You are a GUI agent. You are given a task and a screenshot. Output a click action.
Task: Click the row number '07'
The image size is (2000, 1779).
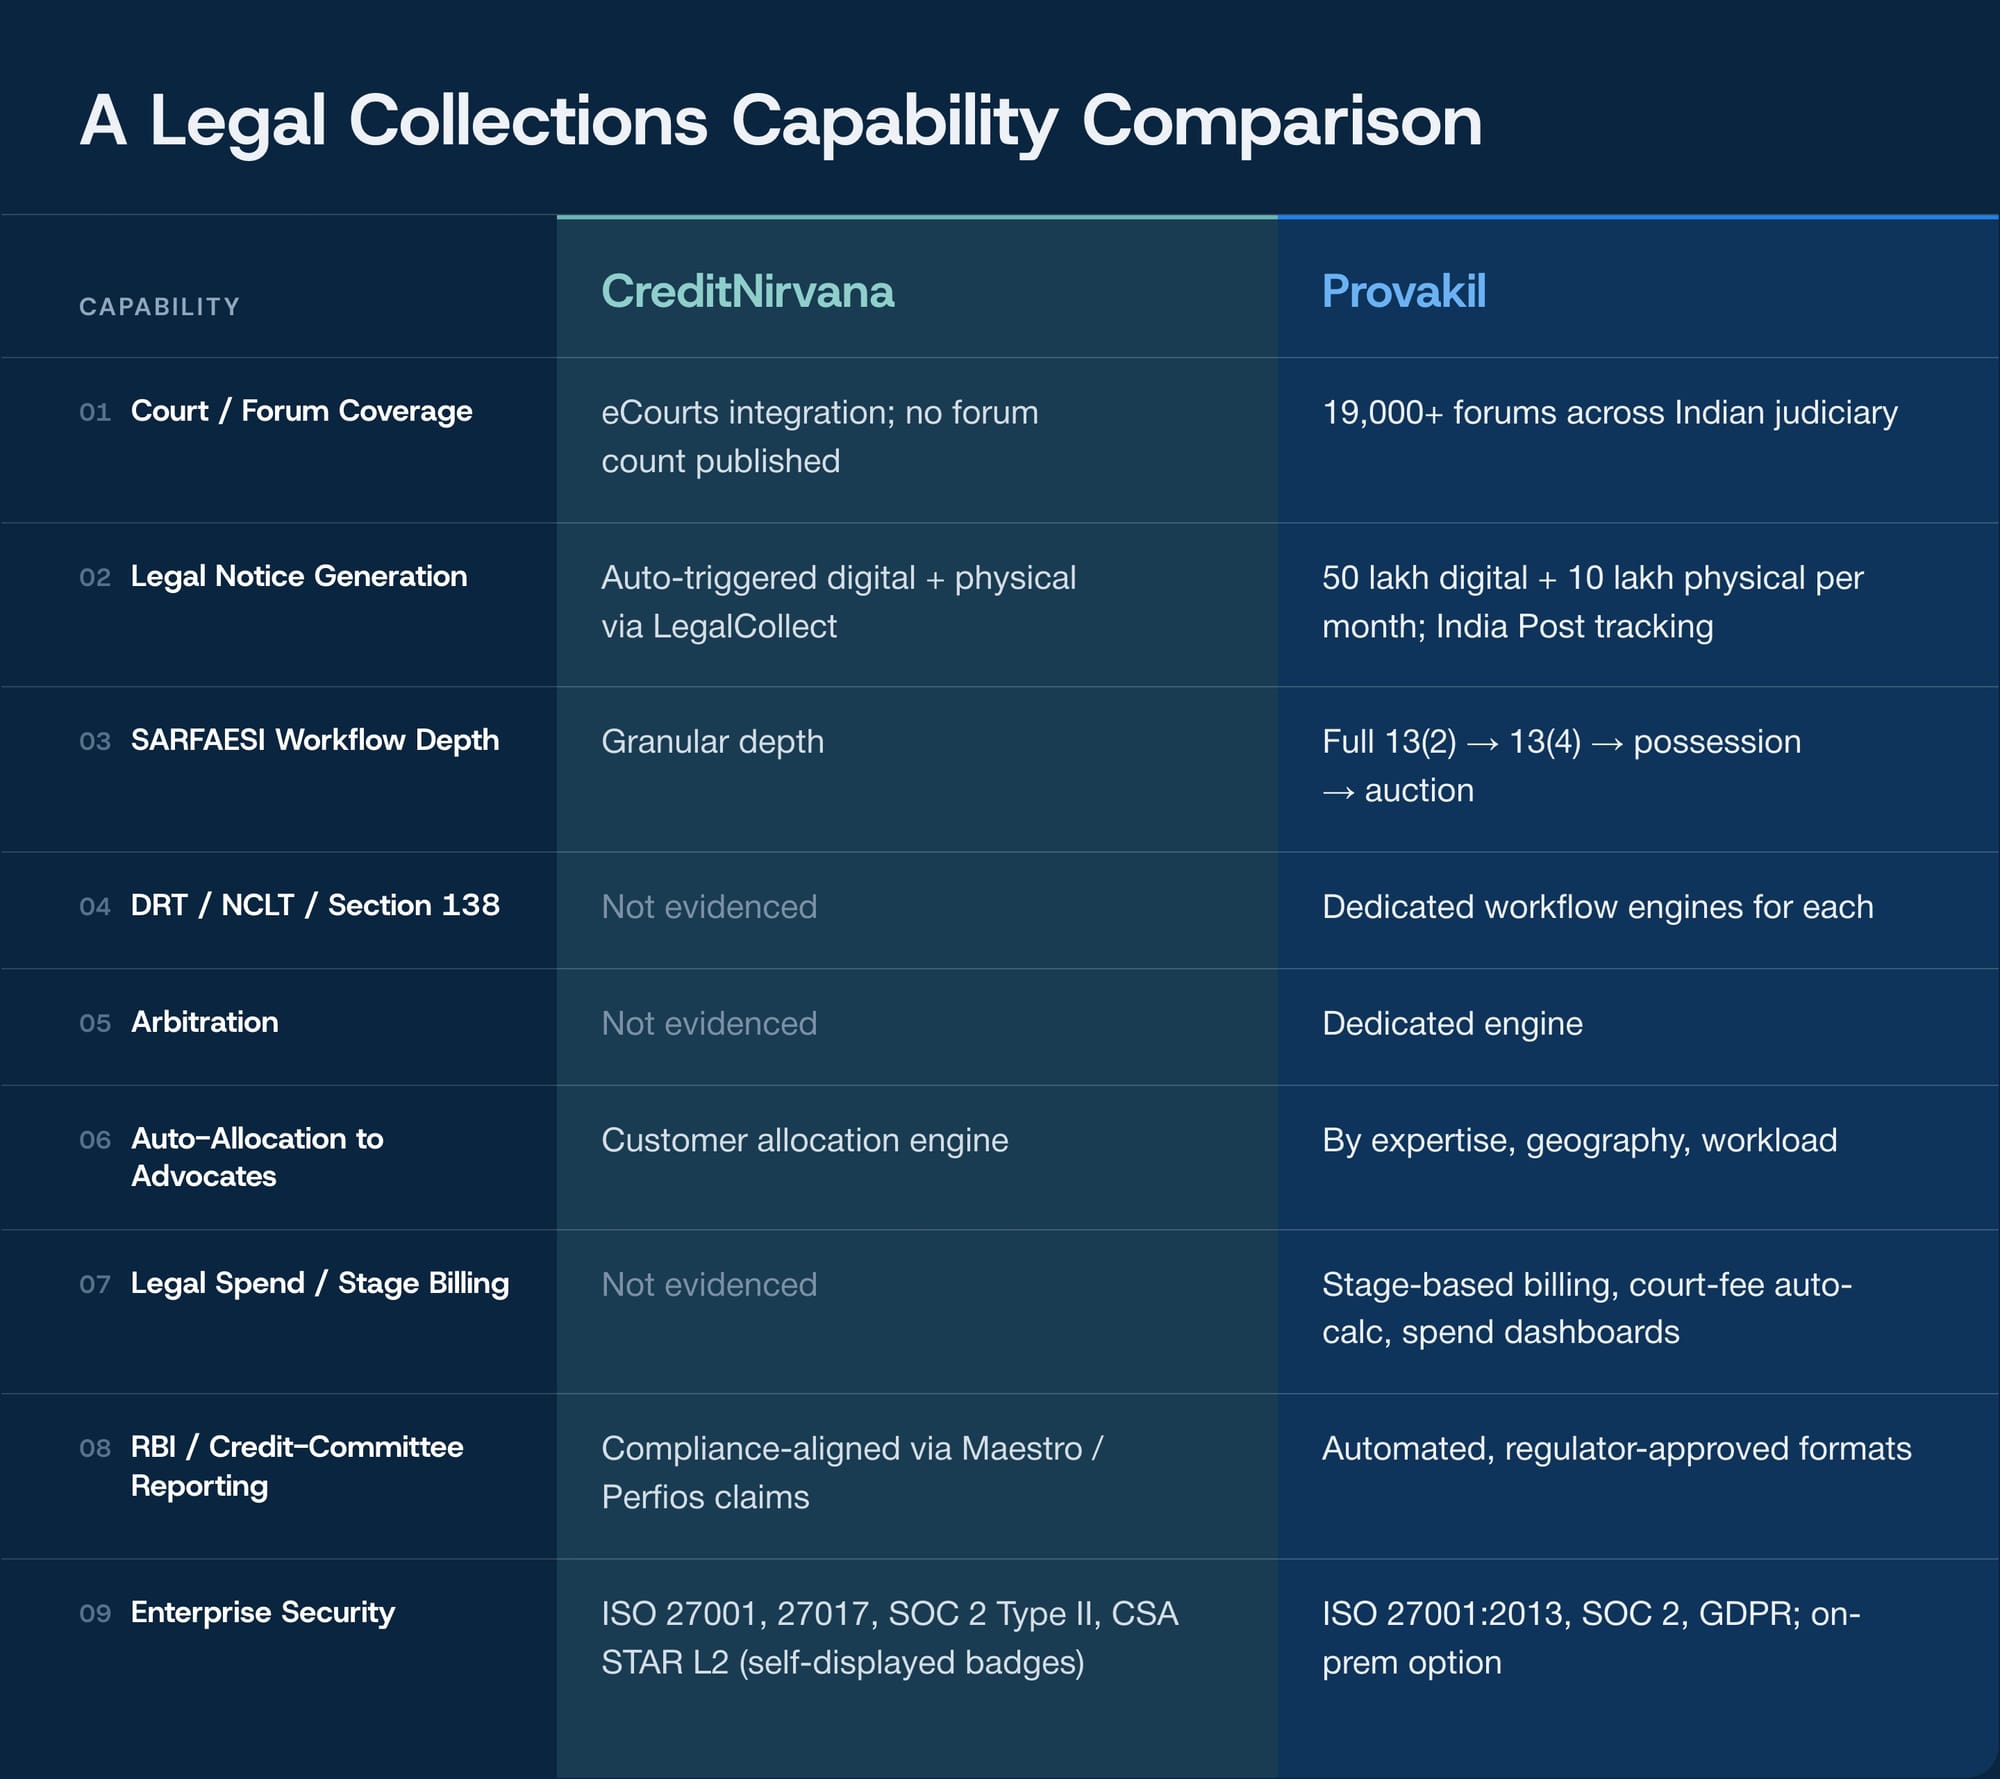(x=94, y=1284)
